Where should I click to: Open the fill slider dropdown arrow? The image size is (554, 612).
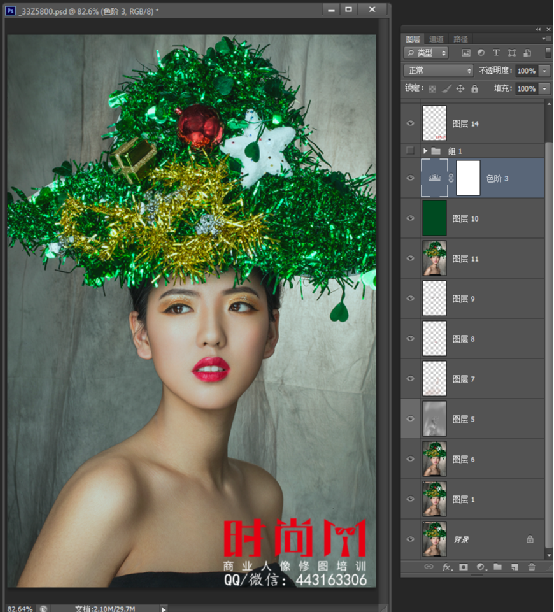pyautogui.click(x=544, y=89)
